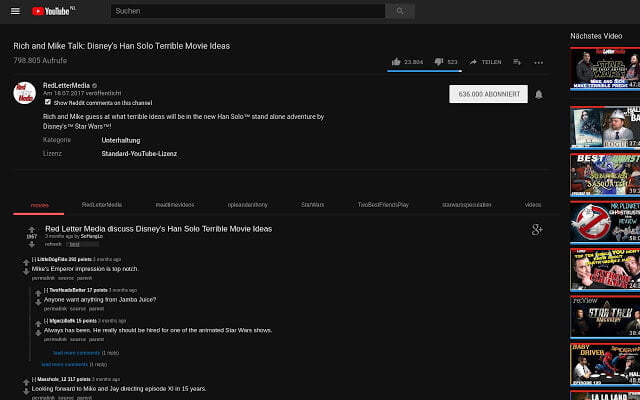Open the Star Wars Mike and Rich thumbnail
This screenshot has width=640, height=400.
605,69
